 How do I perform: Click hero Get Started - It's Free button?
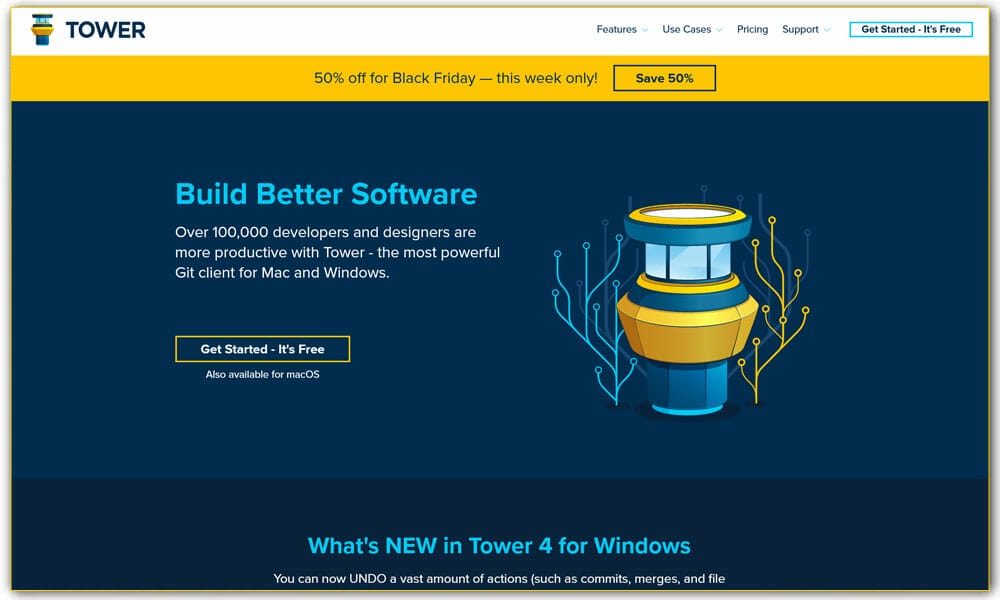point(262,349)
